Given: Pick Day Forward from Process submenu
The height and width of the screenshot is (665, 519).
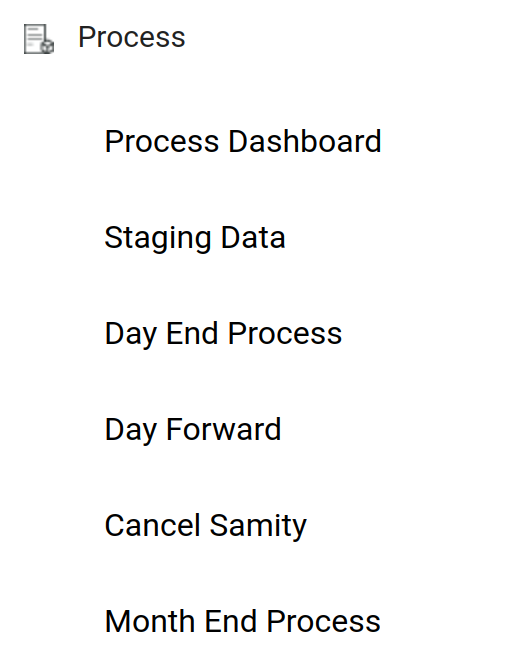Looking at the screenshot, I should point(193,430).
